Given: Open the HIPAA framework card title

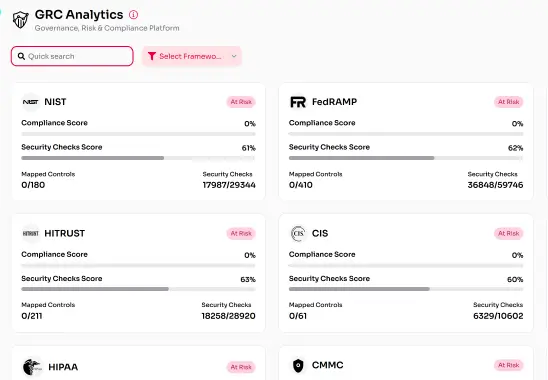Looking at the screenshot, I should click(63, 367).
